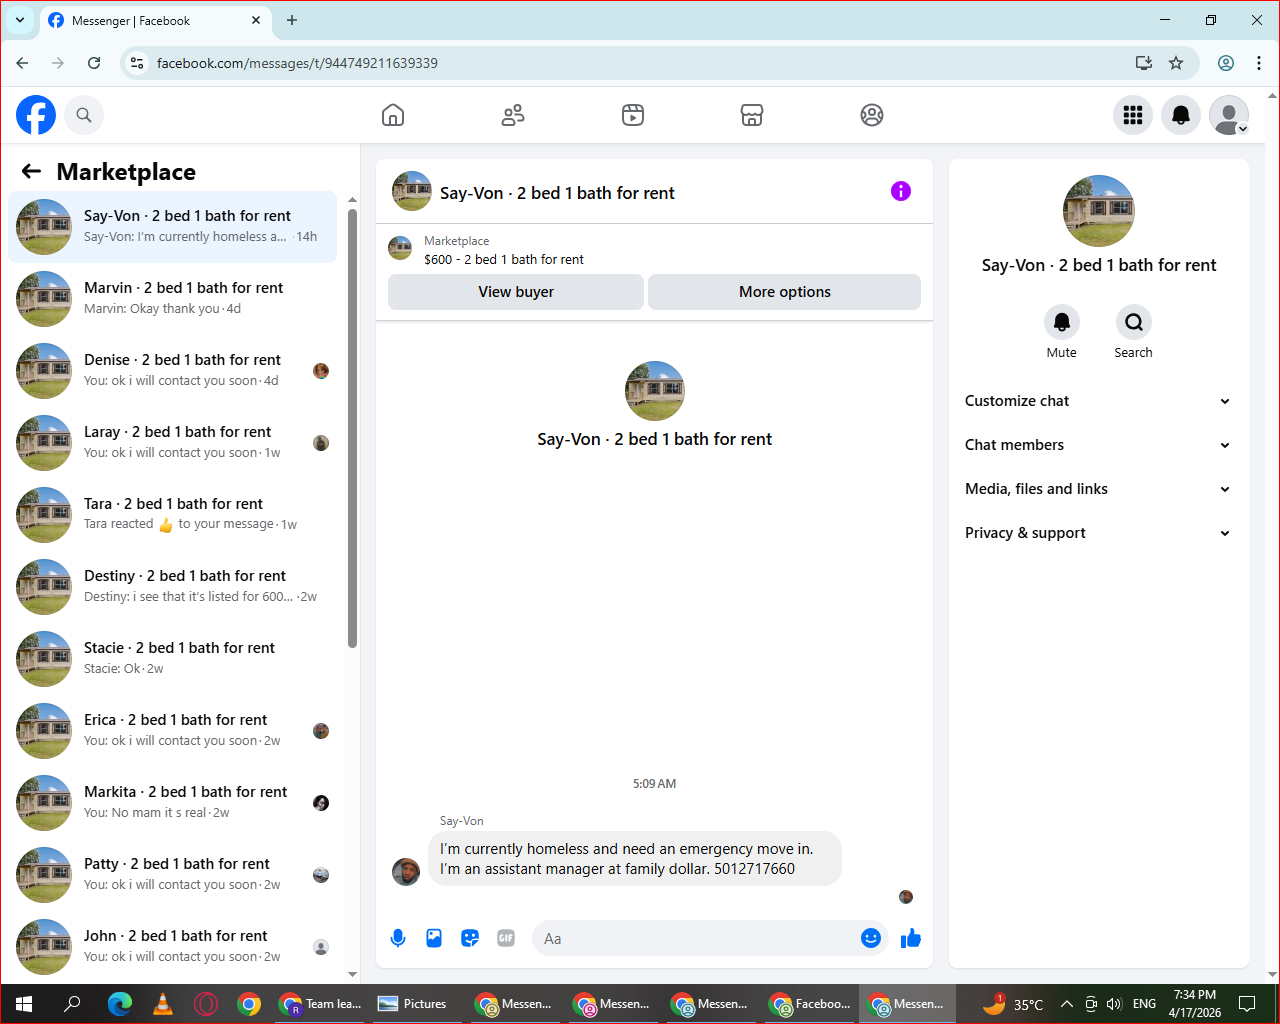
Task: Open Patty conversation in list
Action: click(x=173, y=875)
